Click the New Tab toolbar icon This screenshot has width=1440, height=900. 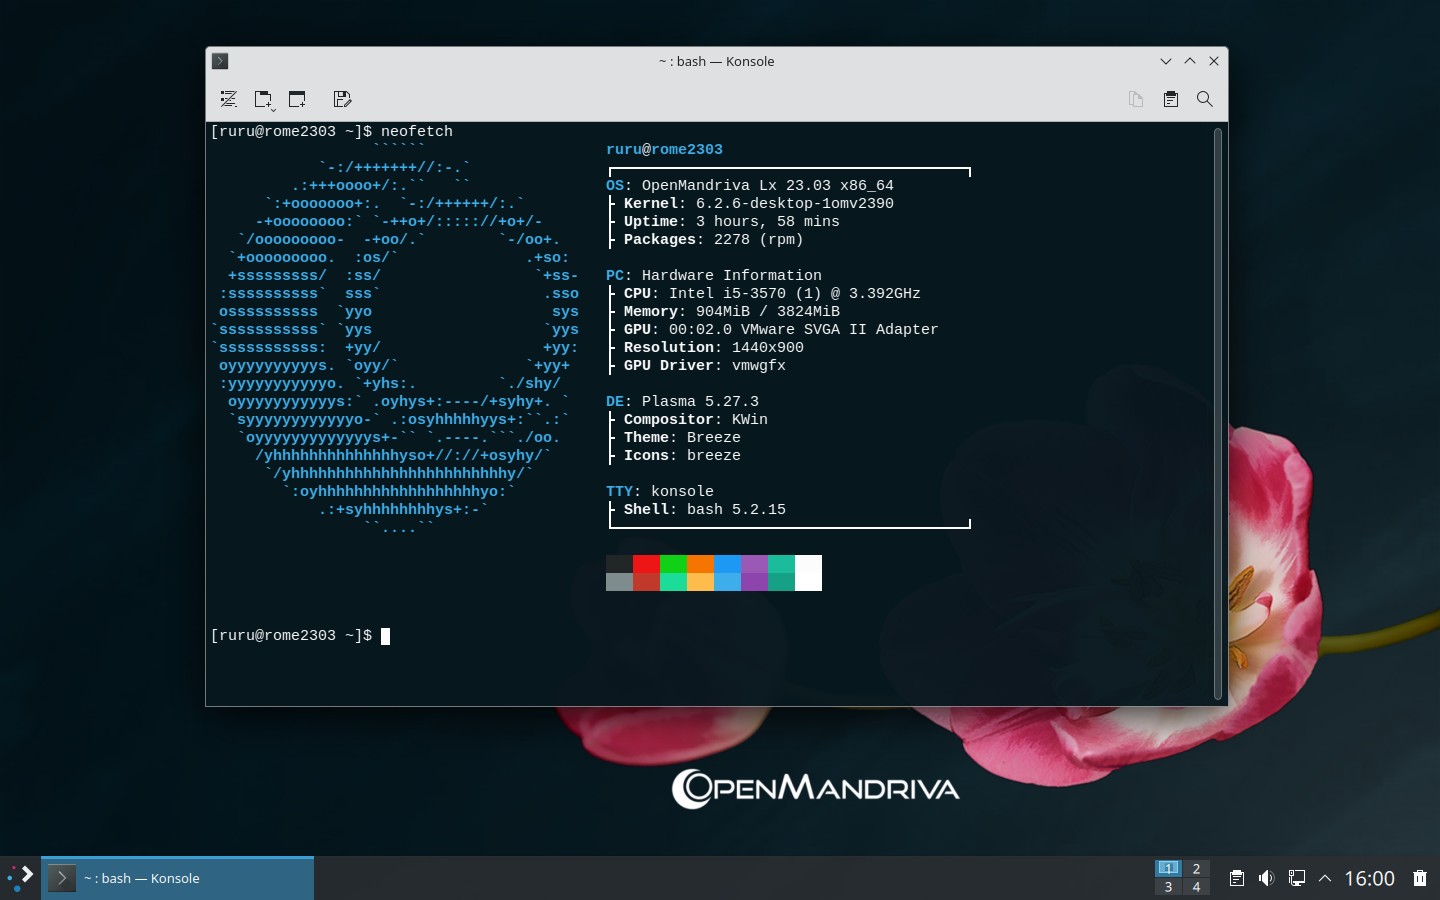pos(263,99)
